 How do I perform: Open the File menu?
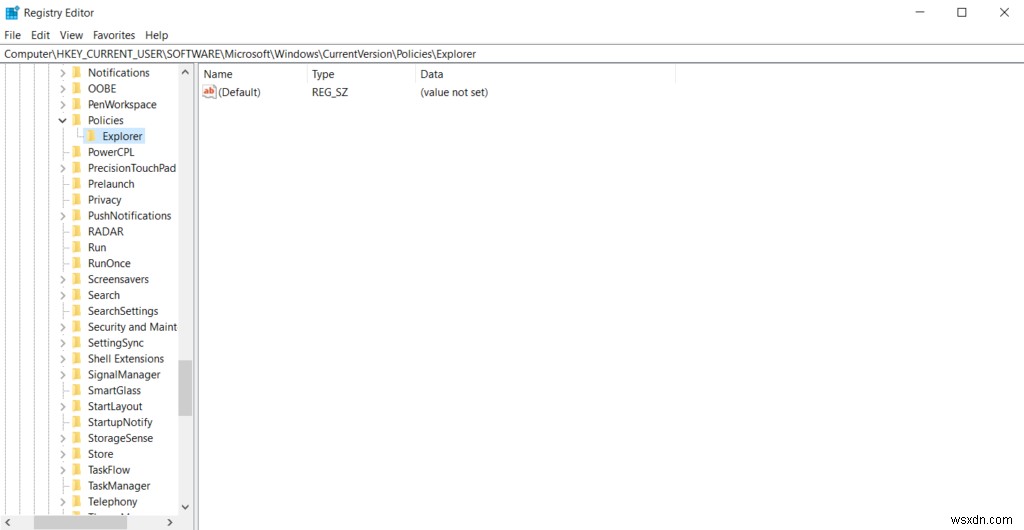(12, 35)
